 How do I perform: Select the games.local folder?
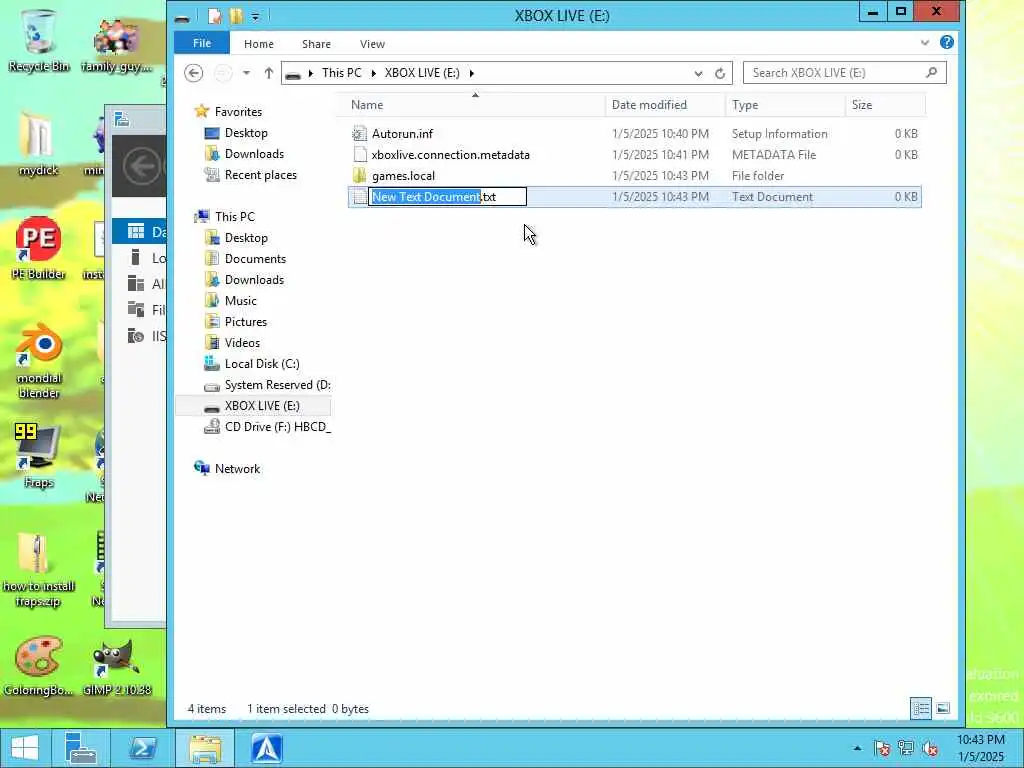(403, 176)
